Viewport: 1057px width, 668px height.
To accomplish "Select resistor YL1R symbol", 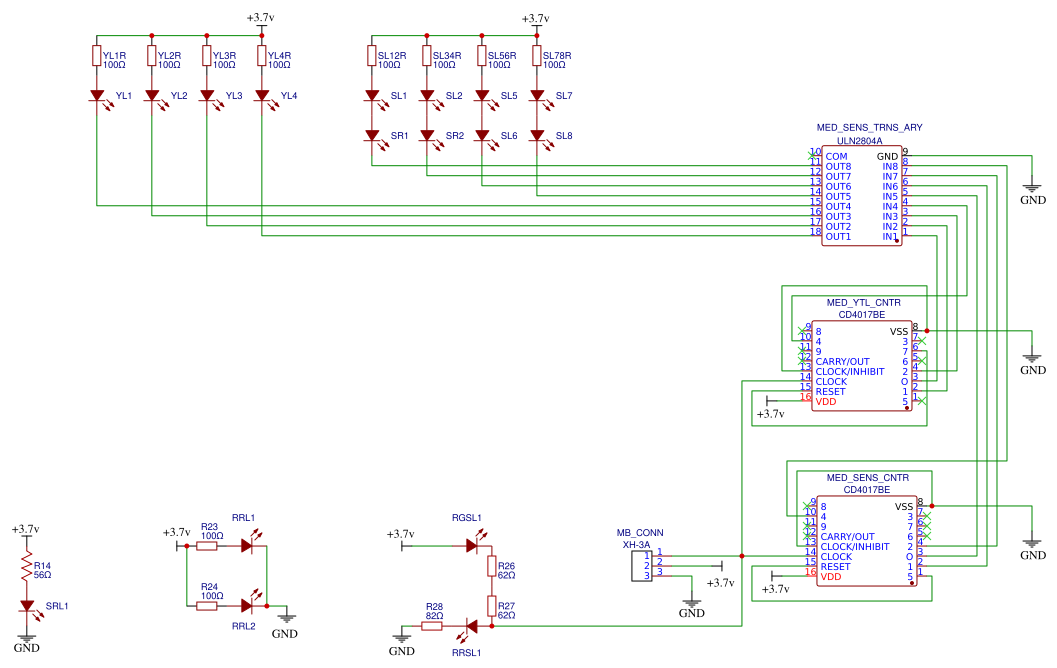I will pyautogui.click(x=97, y=56).
